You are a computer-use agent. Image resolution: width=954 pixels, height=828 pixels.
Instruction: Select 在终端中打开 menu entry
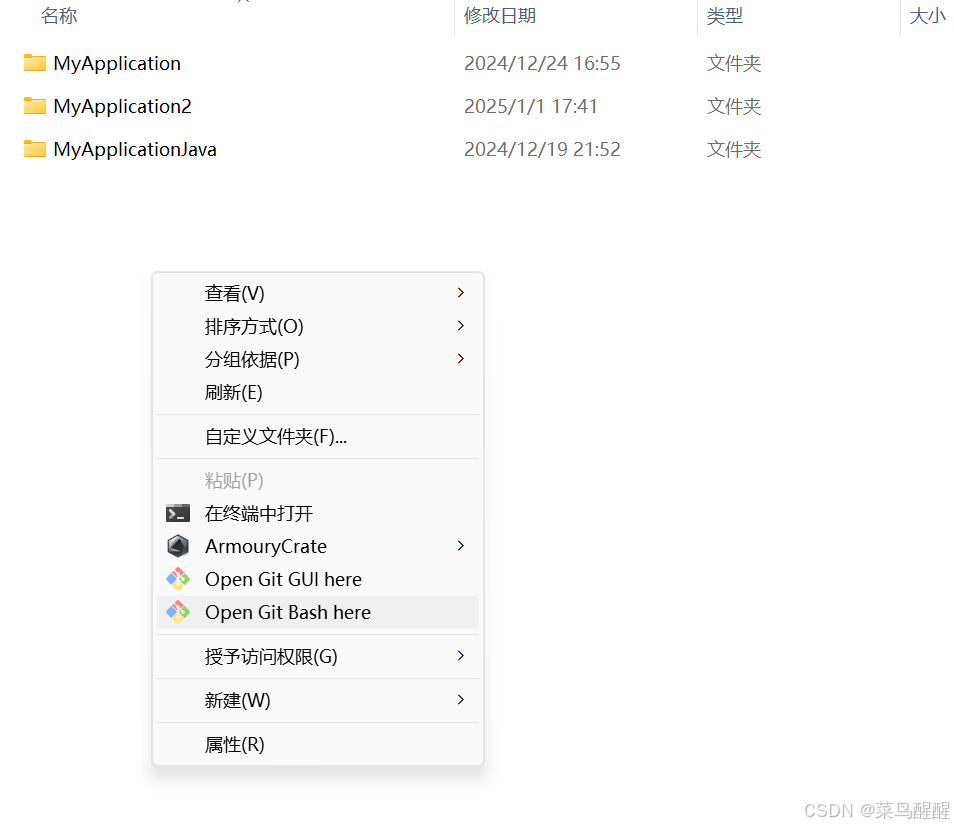click(318, 513)
